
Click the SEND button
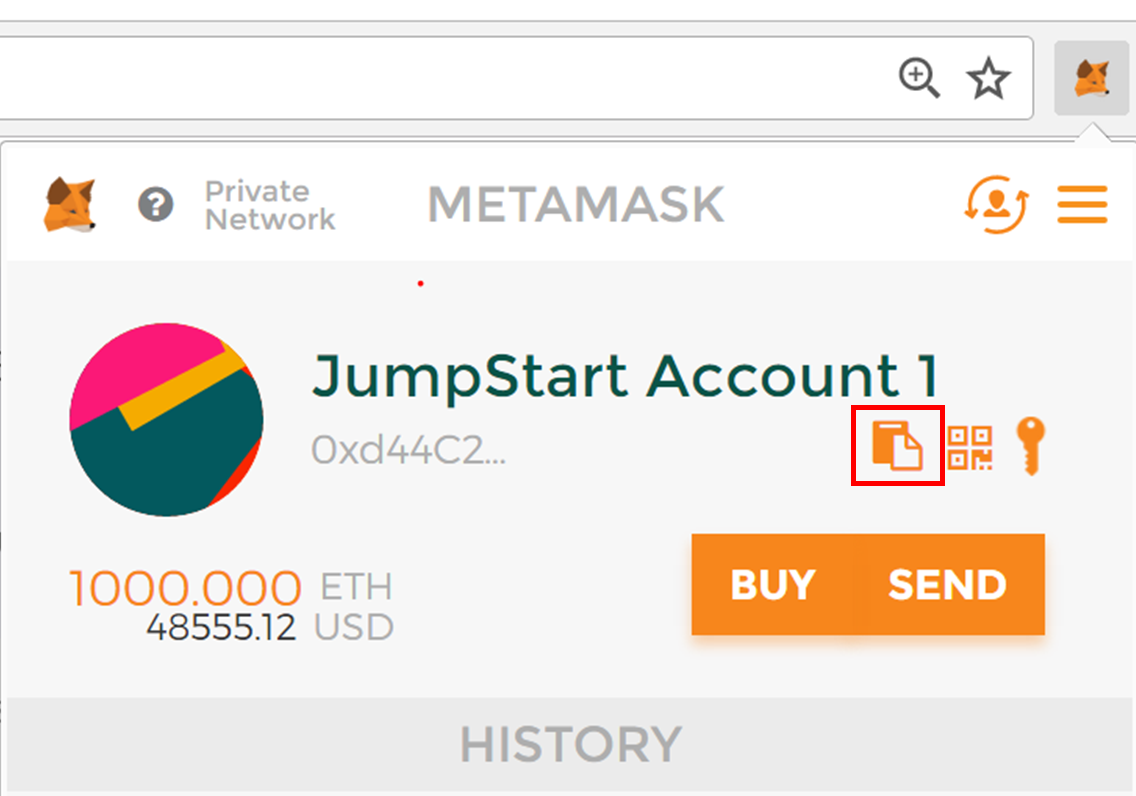(x=948, y=585)
